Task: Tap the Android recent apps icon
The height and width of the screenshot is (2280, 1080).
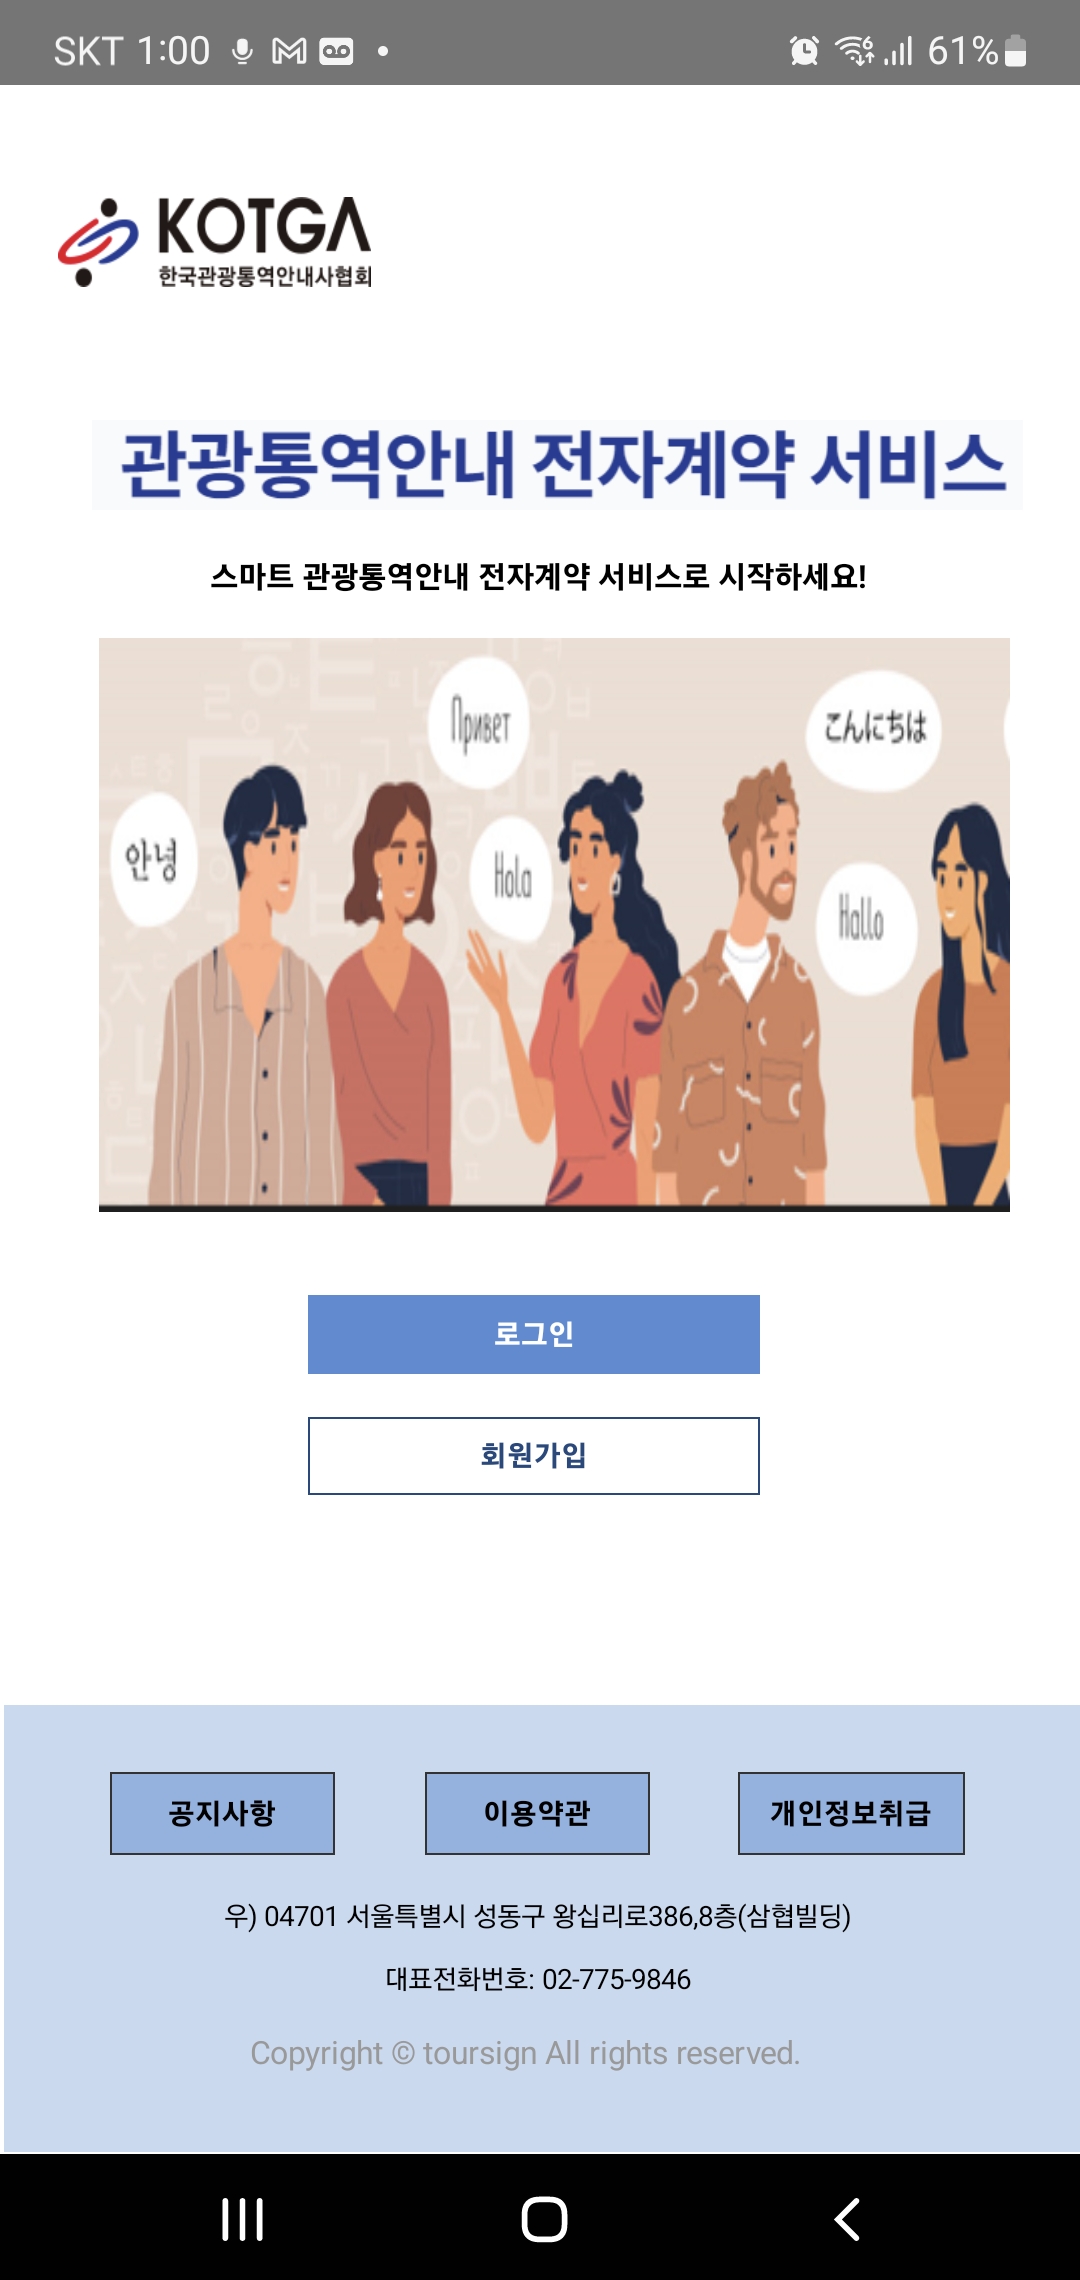Action: 242,2219
